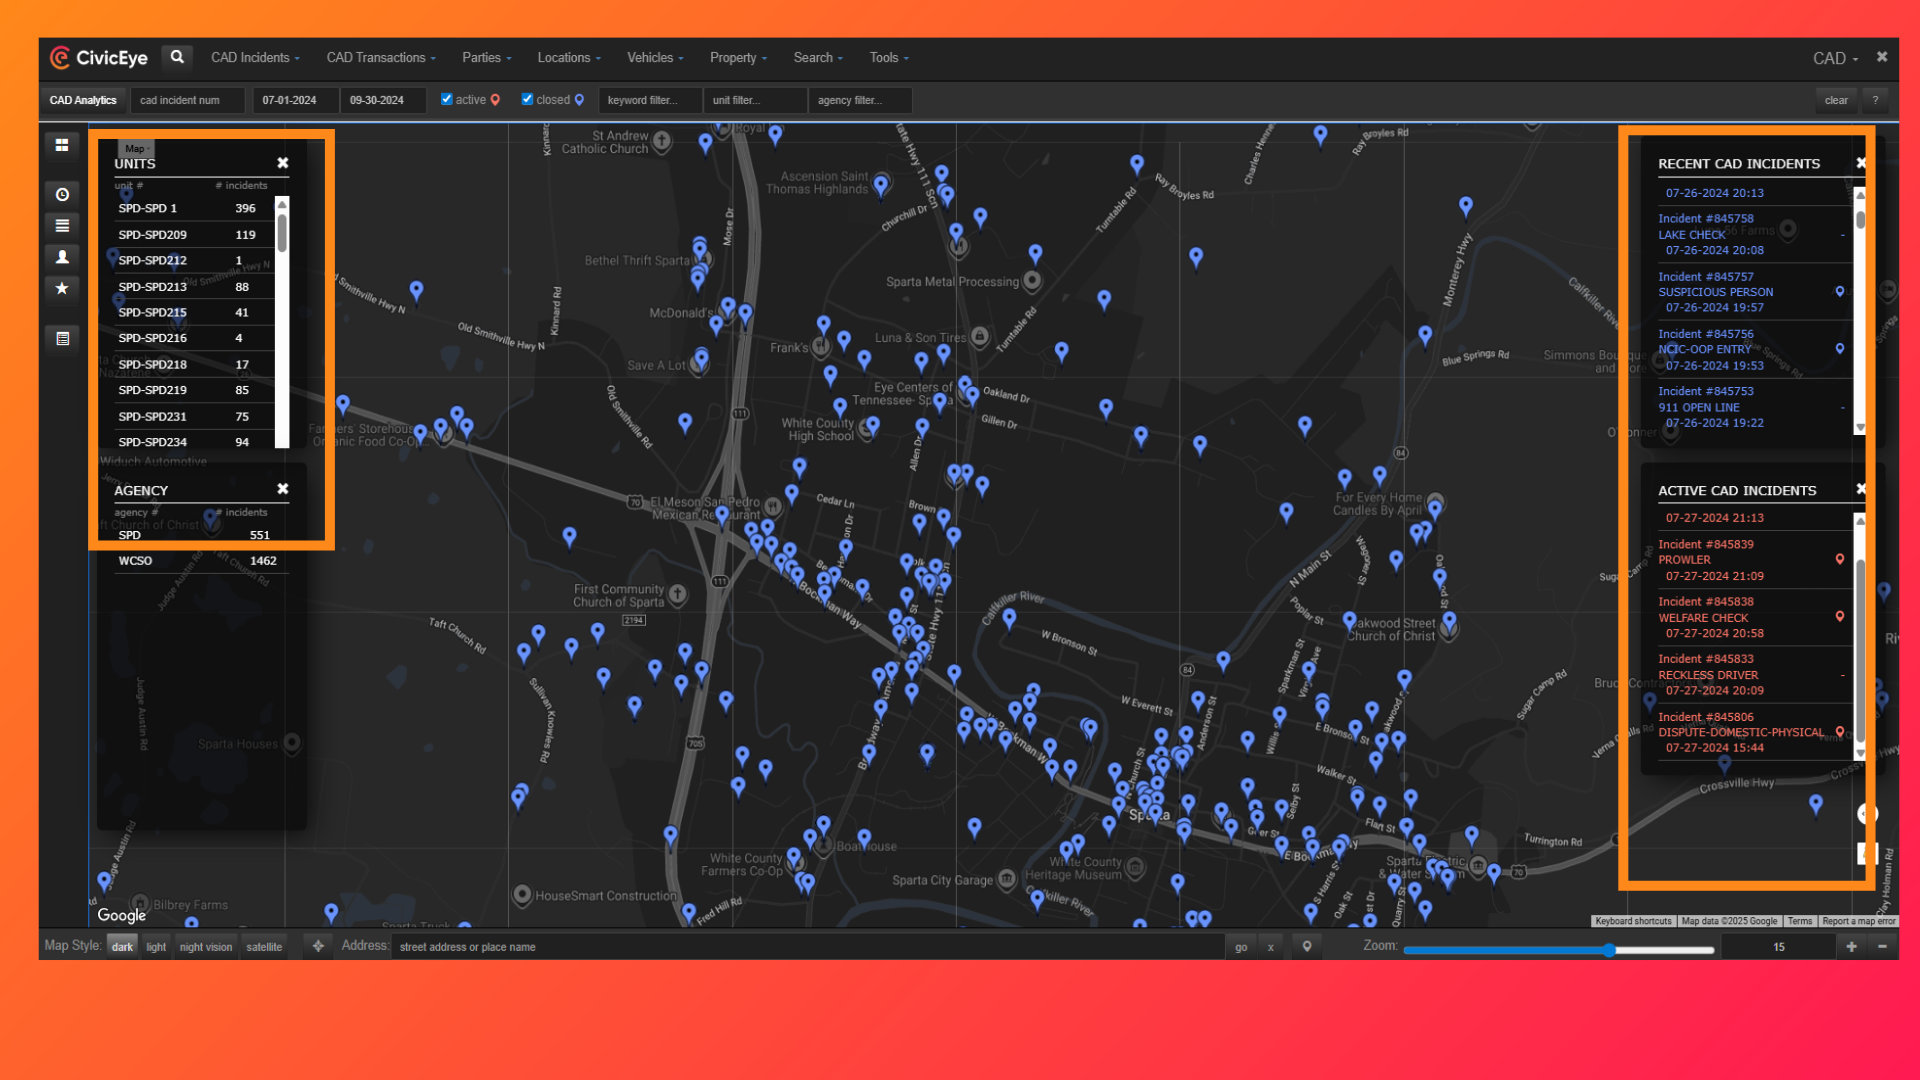
Task: Open the CAD Transactions dropdown menu
Action: pos(381,58)
